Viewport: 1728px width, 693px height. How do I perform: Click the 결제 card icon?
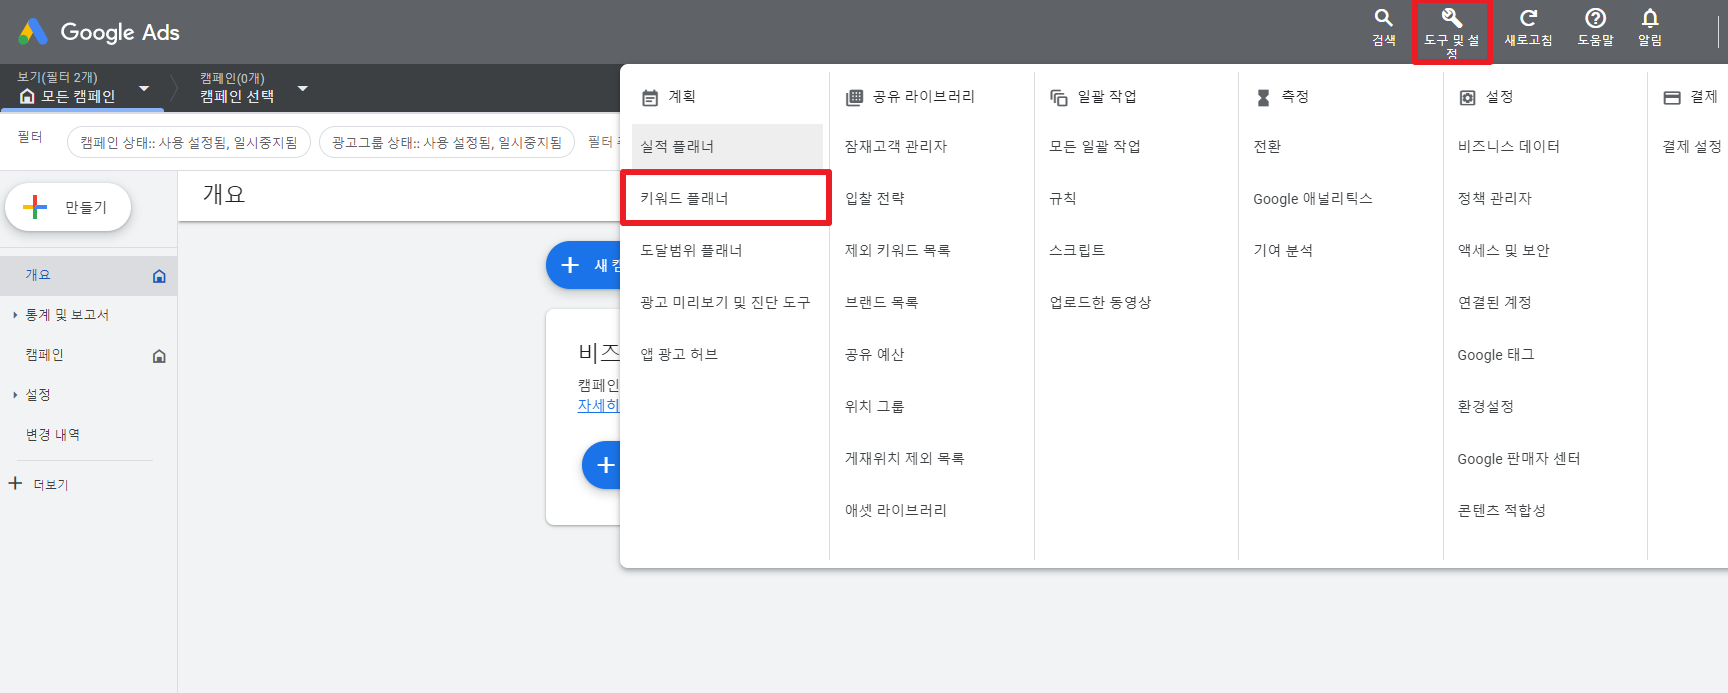click(x=1672, y=97)
